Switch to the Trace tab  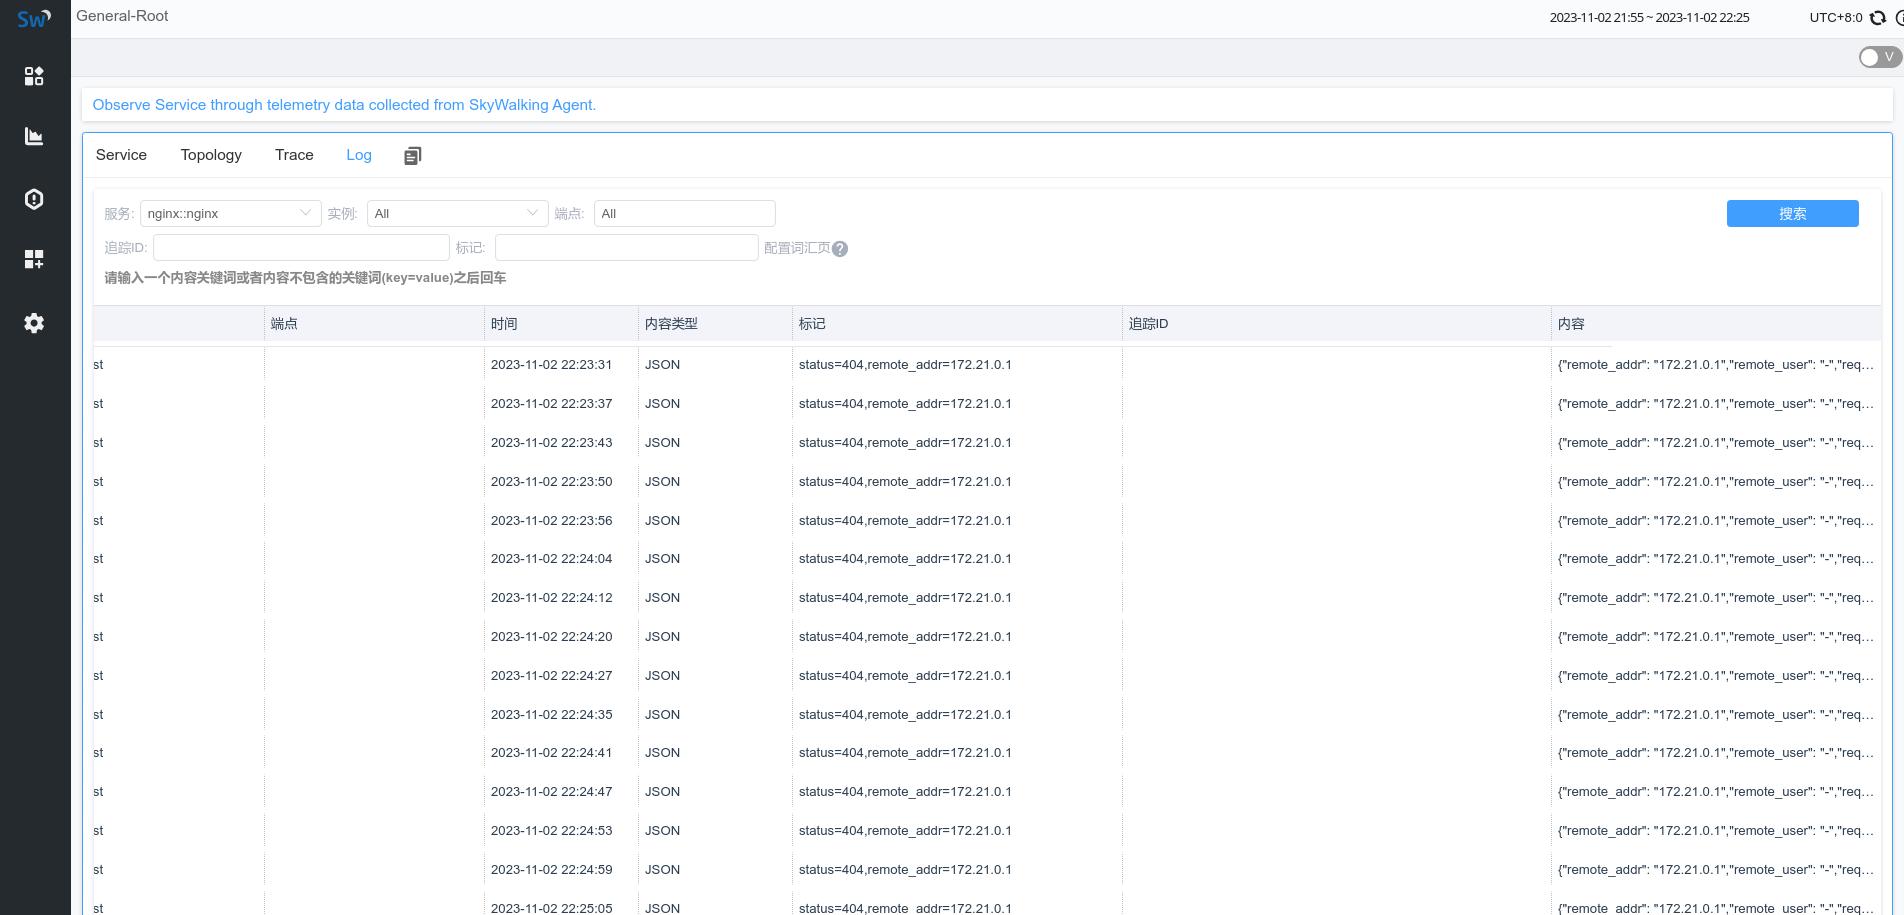tap(293, 155)
